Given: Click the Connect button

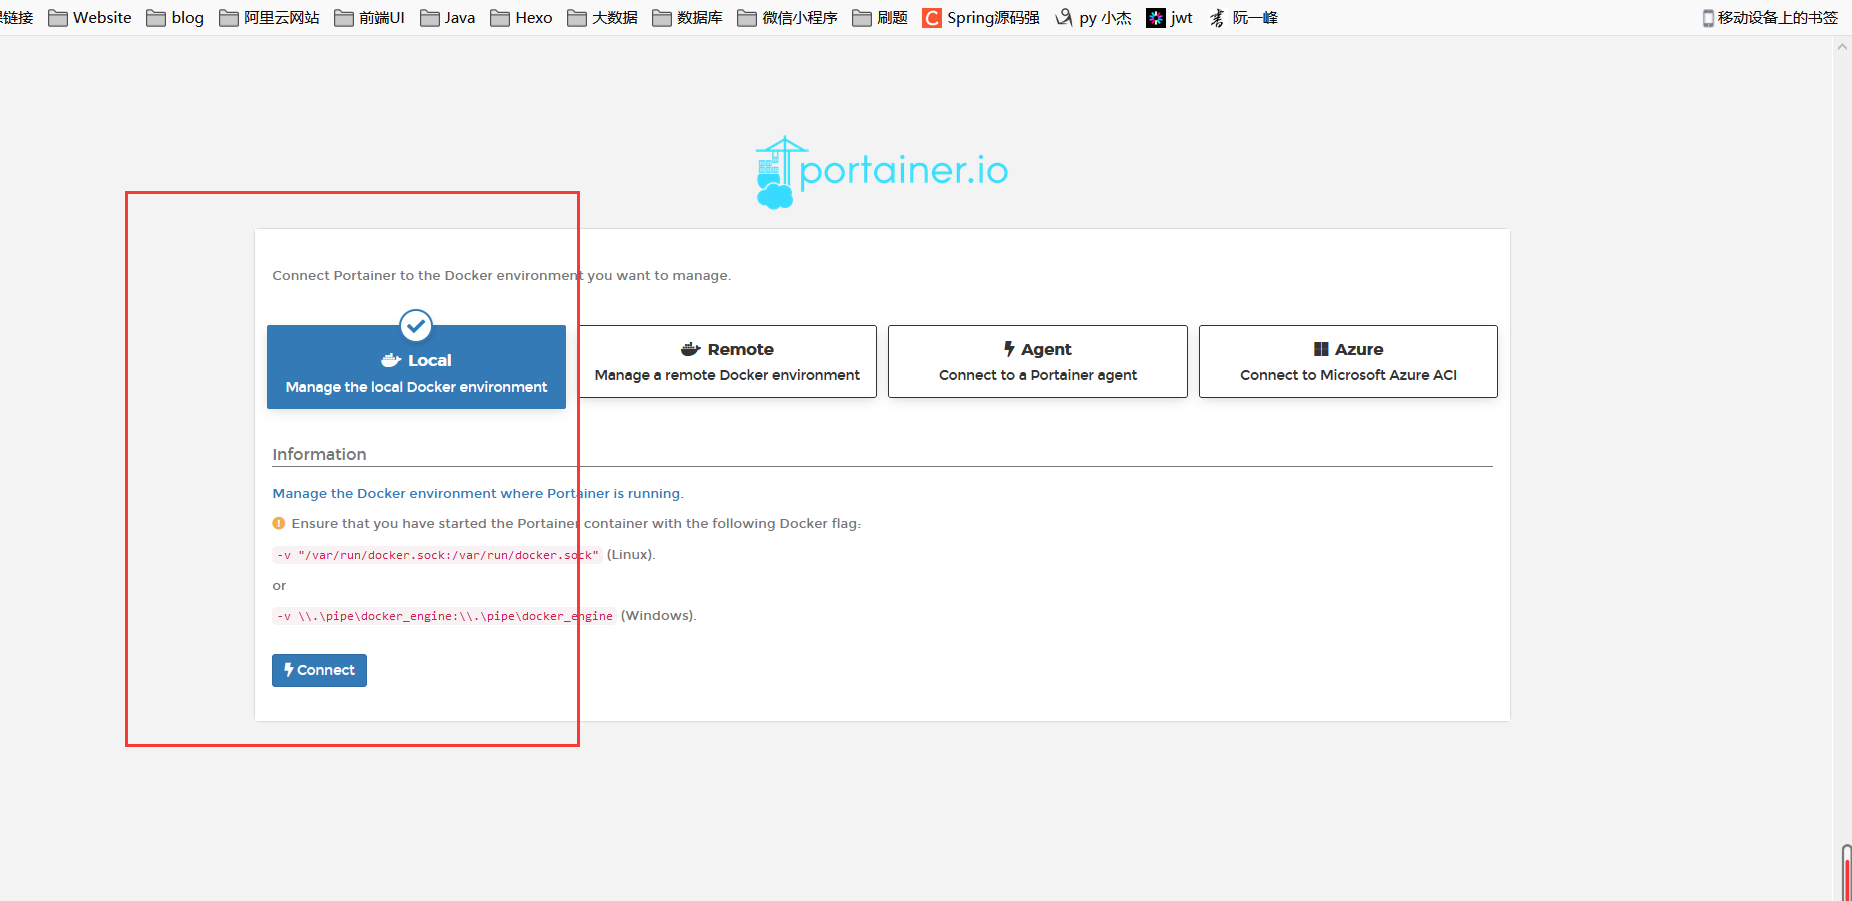Looking at the screenshot, I should (319, 670).
